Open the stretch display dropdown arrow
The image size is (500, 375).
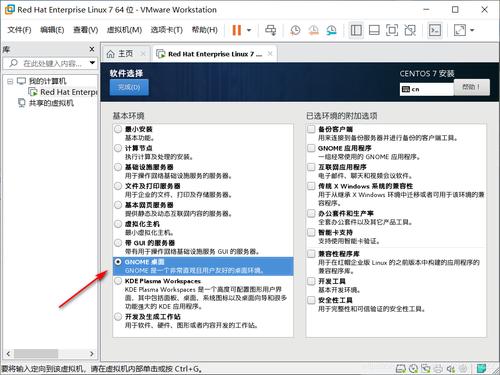472,30
